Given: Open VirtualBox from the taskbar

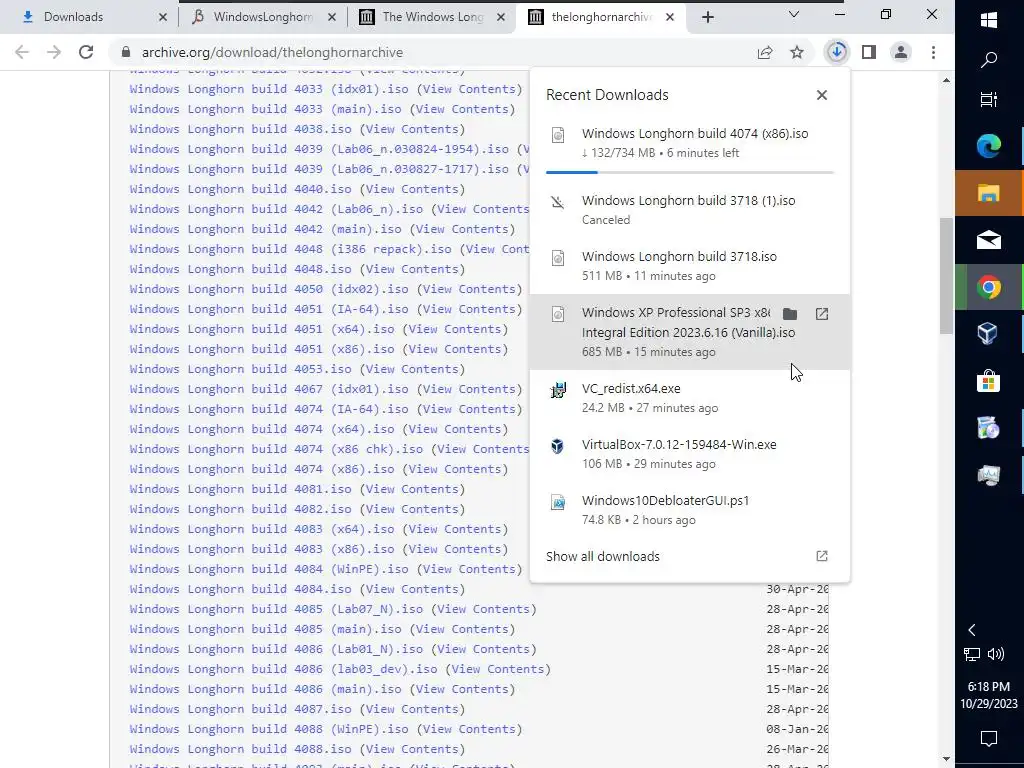Looking at the screenshot, I should pos(989,334).
